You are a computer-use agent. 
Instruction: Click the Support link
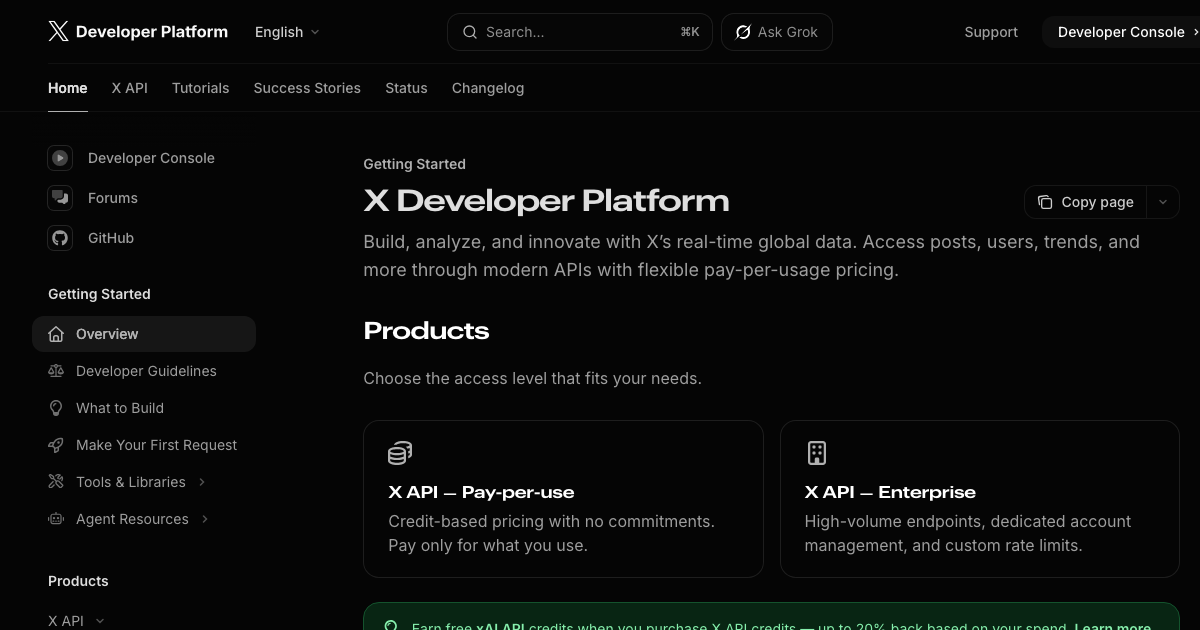(x=991, y=31)
